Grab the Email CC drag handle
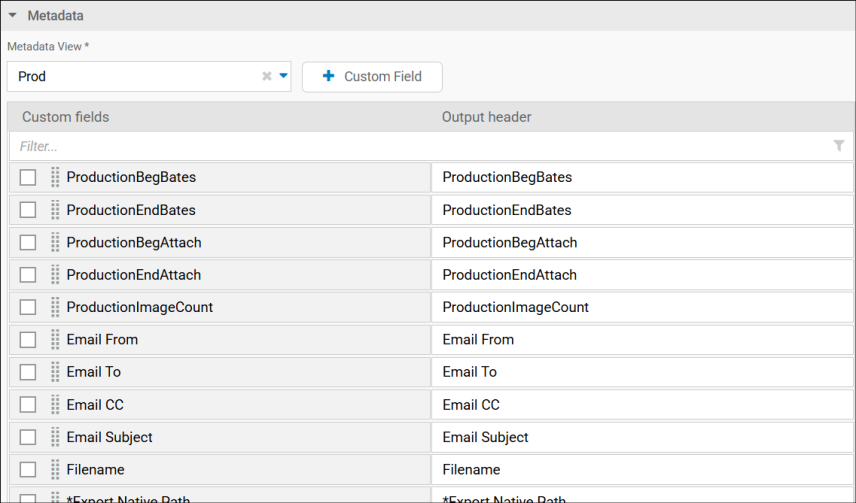Viewport: 856px width, 503px height. 55,405
